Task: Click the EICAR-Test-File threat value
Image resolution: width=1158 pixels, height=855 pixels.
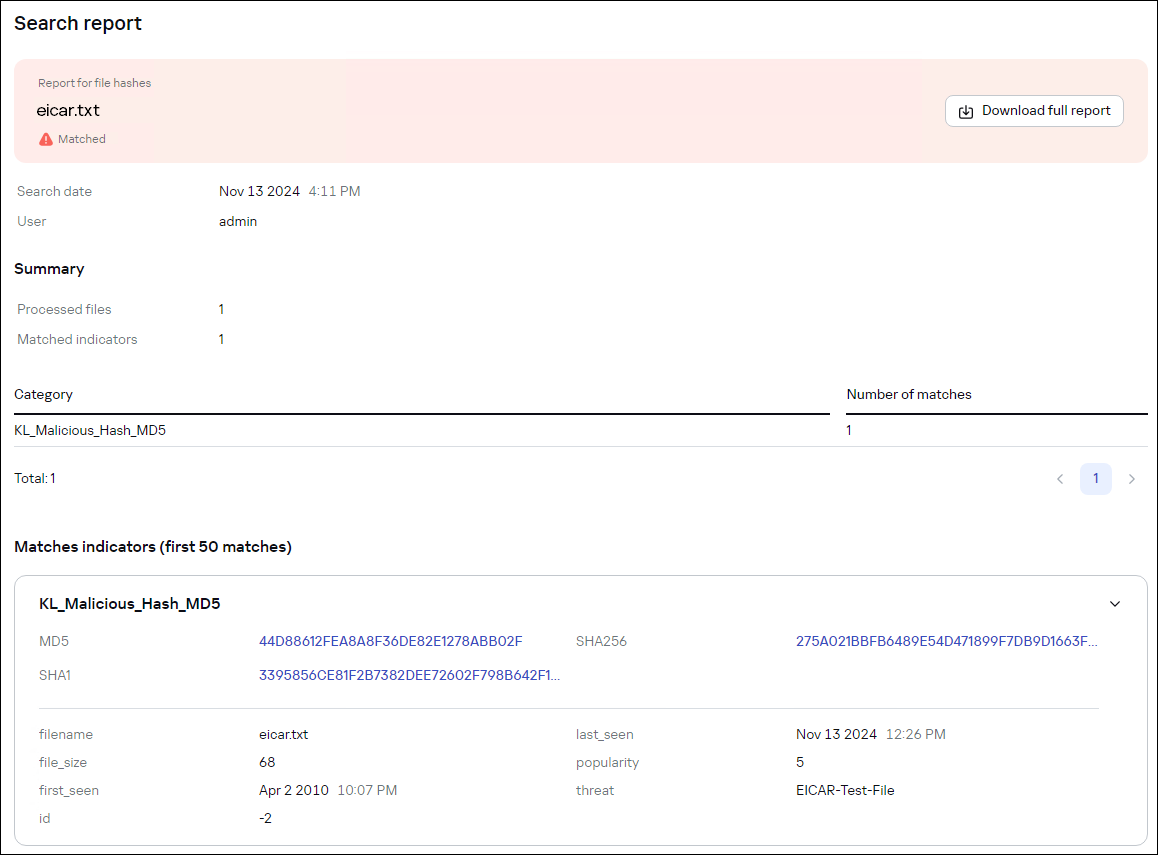Action: (x=843, y=790)
